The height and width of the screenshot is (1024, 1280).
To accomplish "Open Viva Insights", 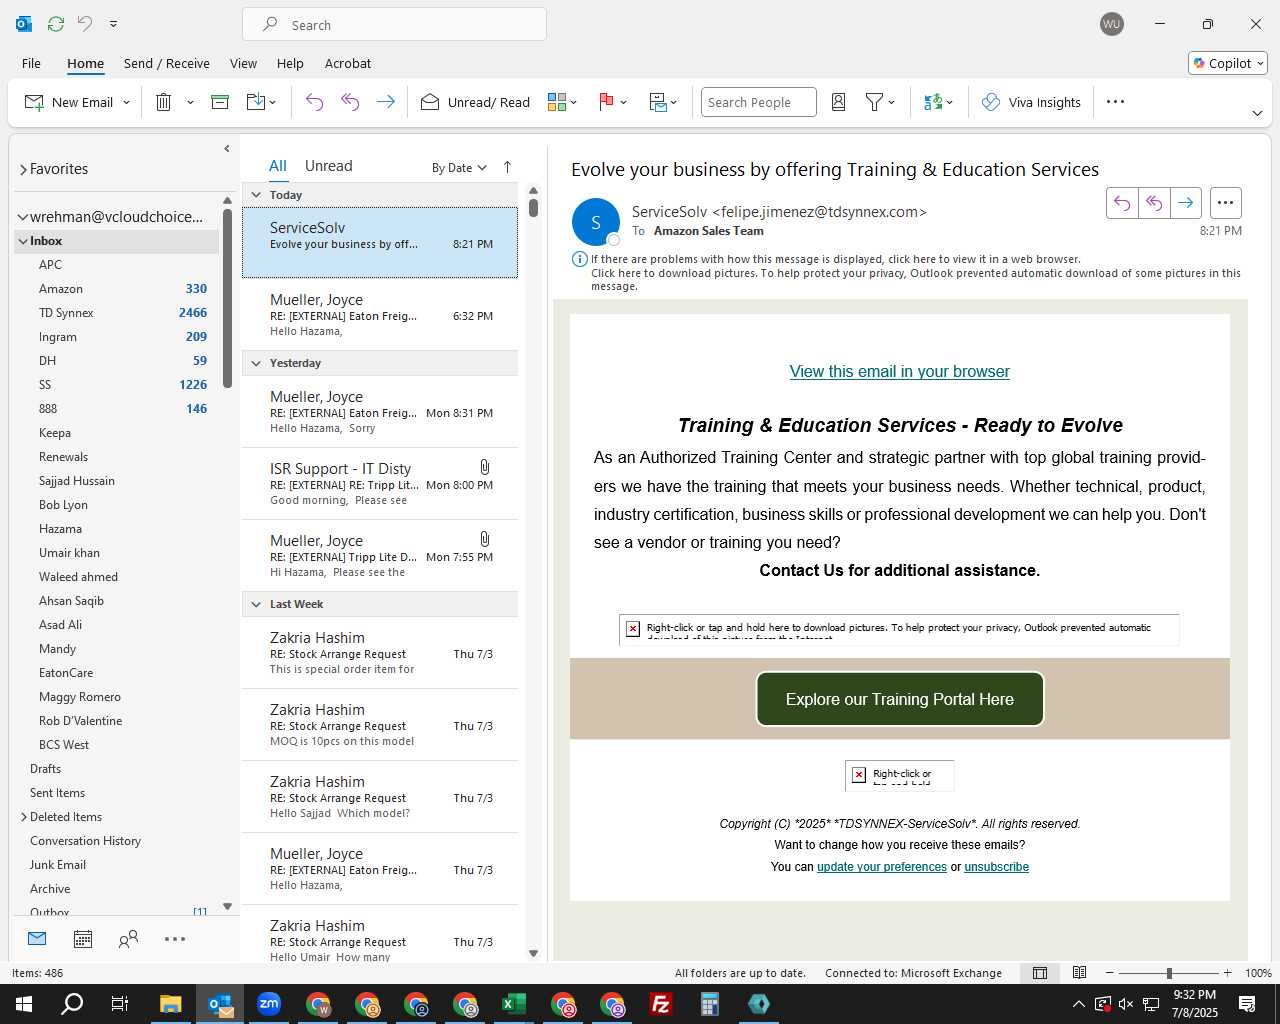I will click(x=1032, y=102).
